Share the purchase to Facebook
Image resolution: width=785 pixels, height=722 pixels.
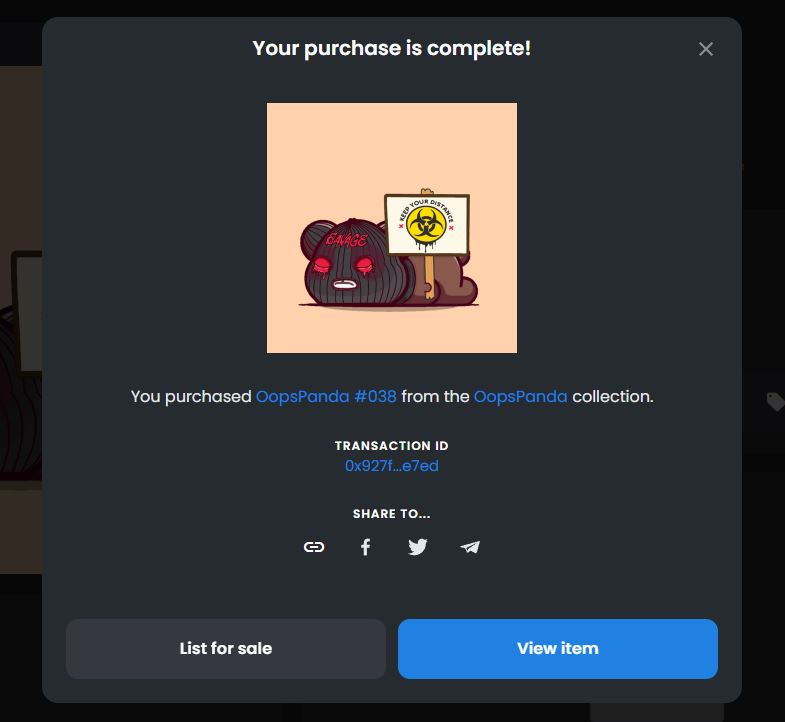366,547
